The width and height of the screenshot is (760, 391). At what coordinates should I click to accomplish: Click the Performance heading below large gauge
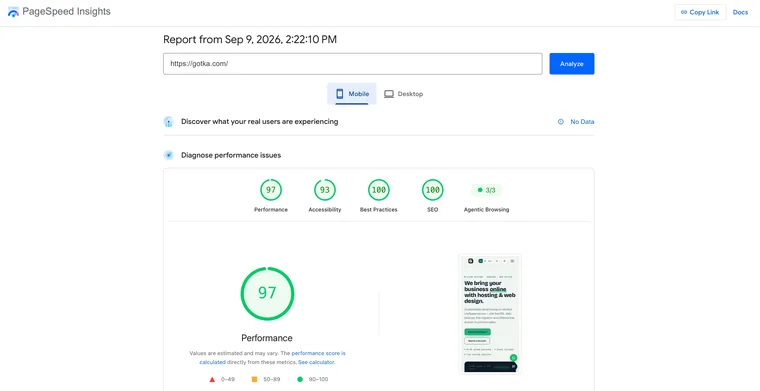pos(267,338)
